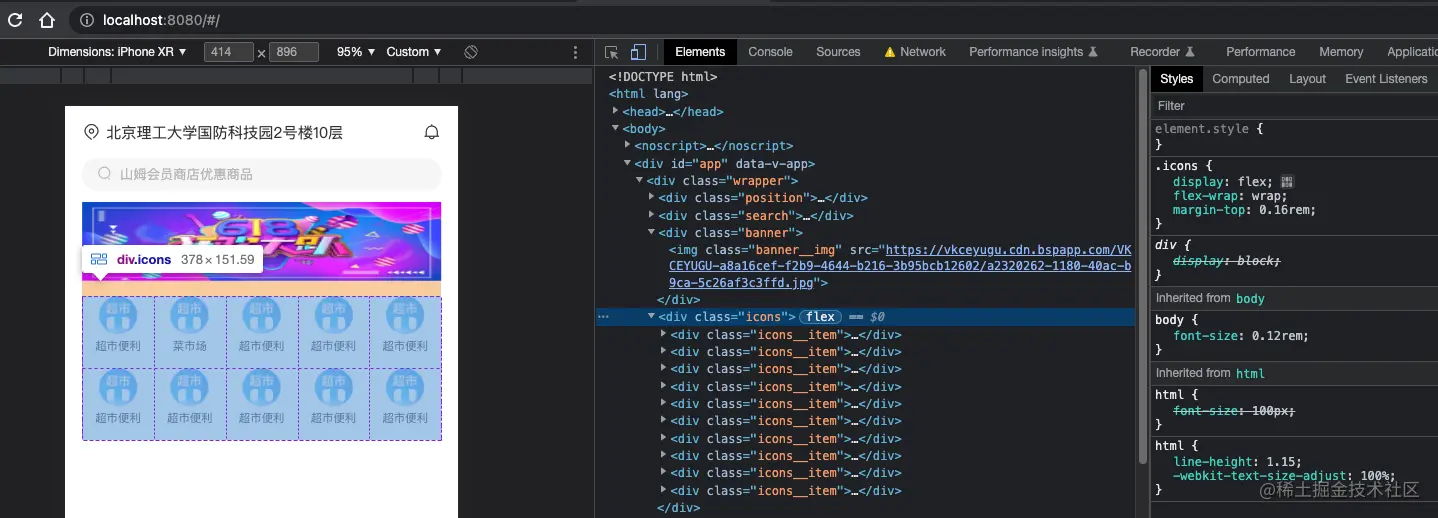
Task: Collapse the div id="app" node
Action: 627,163
